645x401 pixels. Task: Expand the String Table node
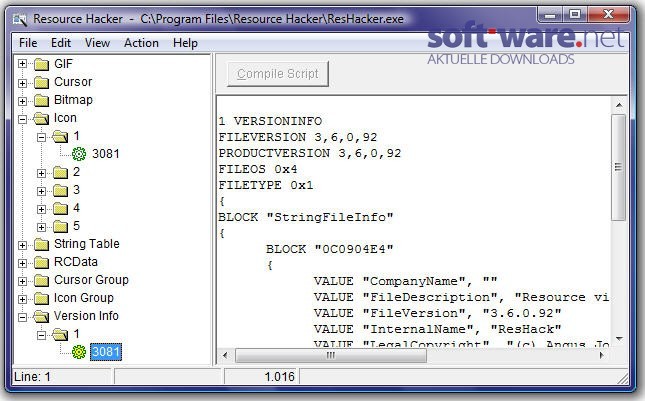(x=23, y=246)
